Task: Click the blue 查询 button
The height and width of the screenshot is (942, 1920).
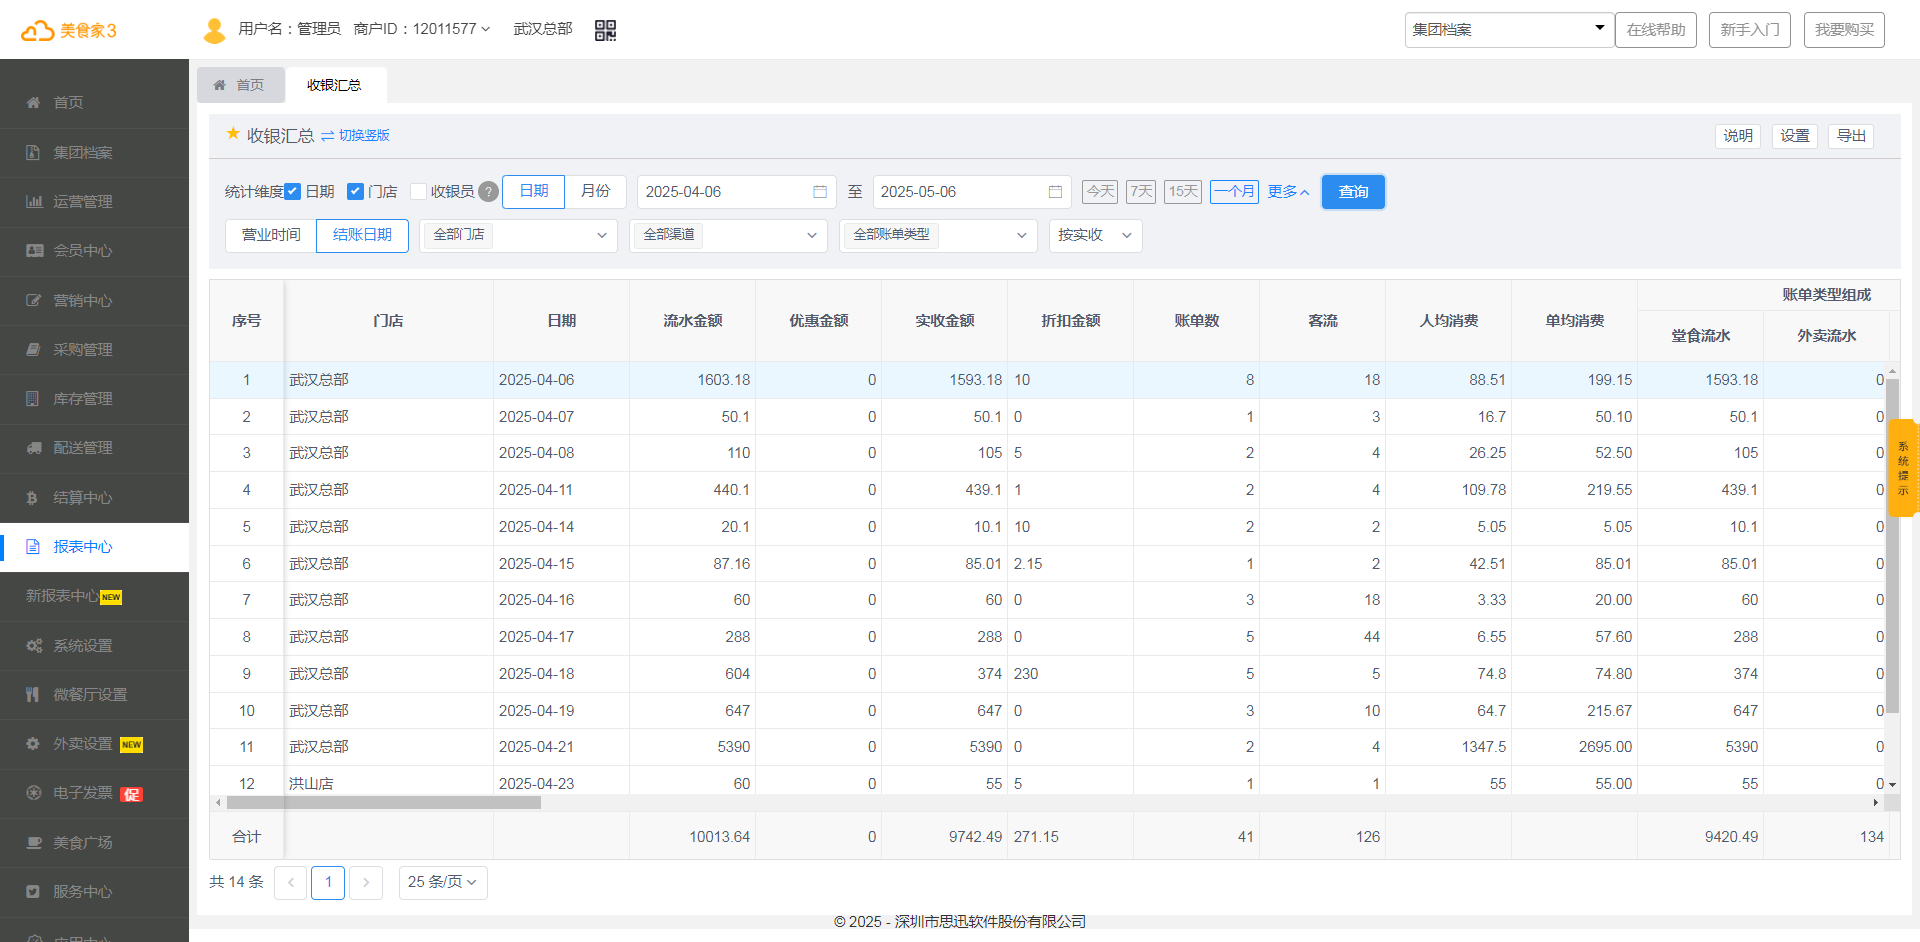Action: [x=1353, y=192]
